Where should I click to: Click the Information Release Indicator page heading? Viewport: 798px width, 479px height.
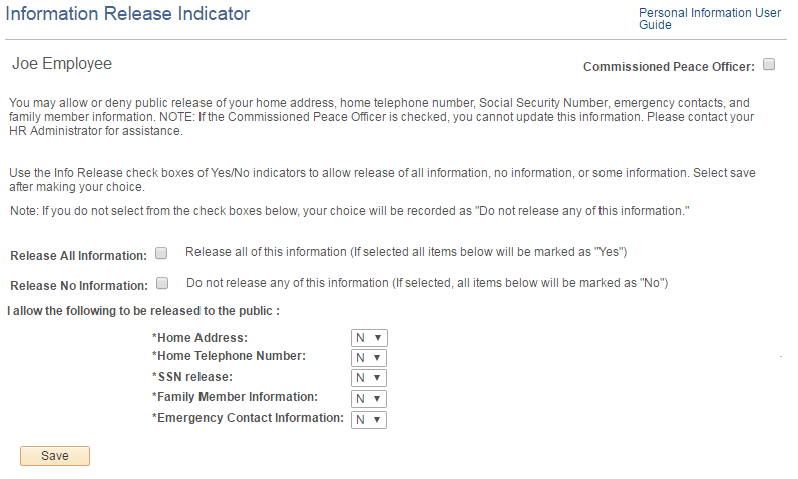point(128,14)
